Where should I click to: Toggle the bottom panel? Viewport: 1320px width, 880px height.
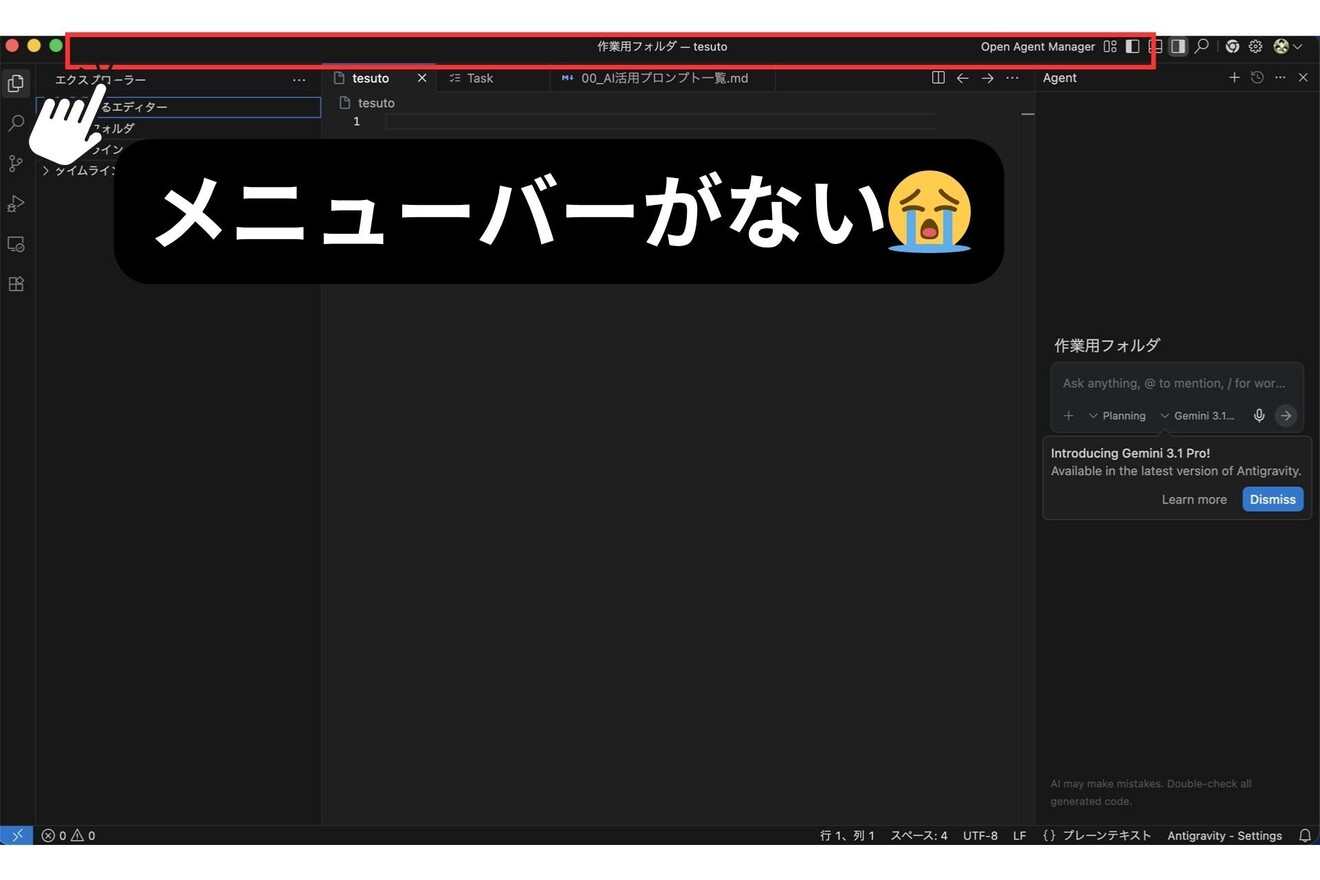tap(1156, 46)
